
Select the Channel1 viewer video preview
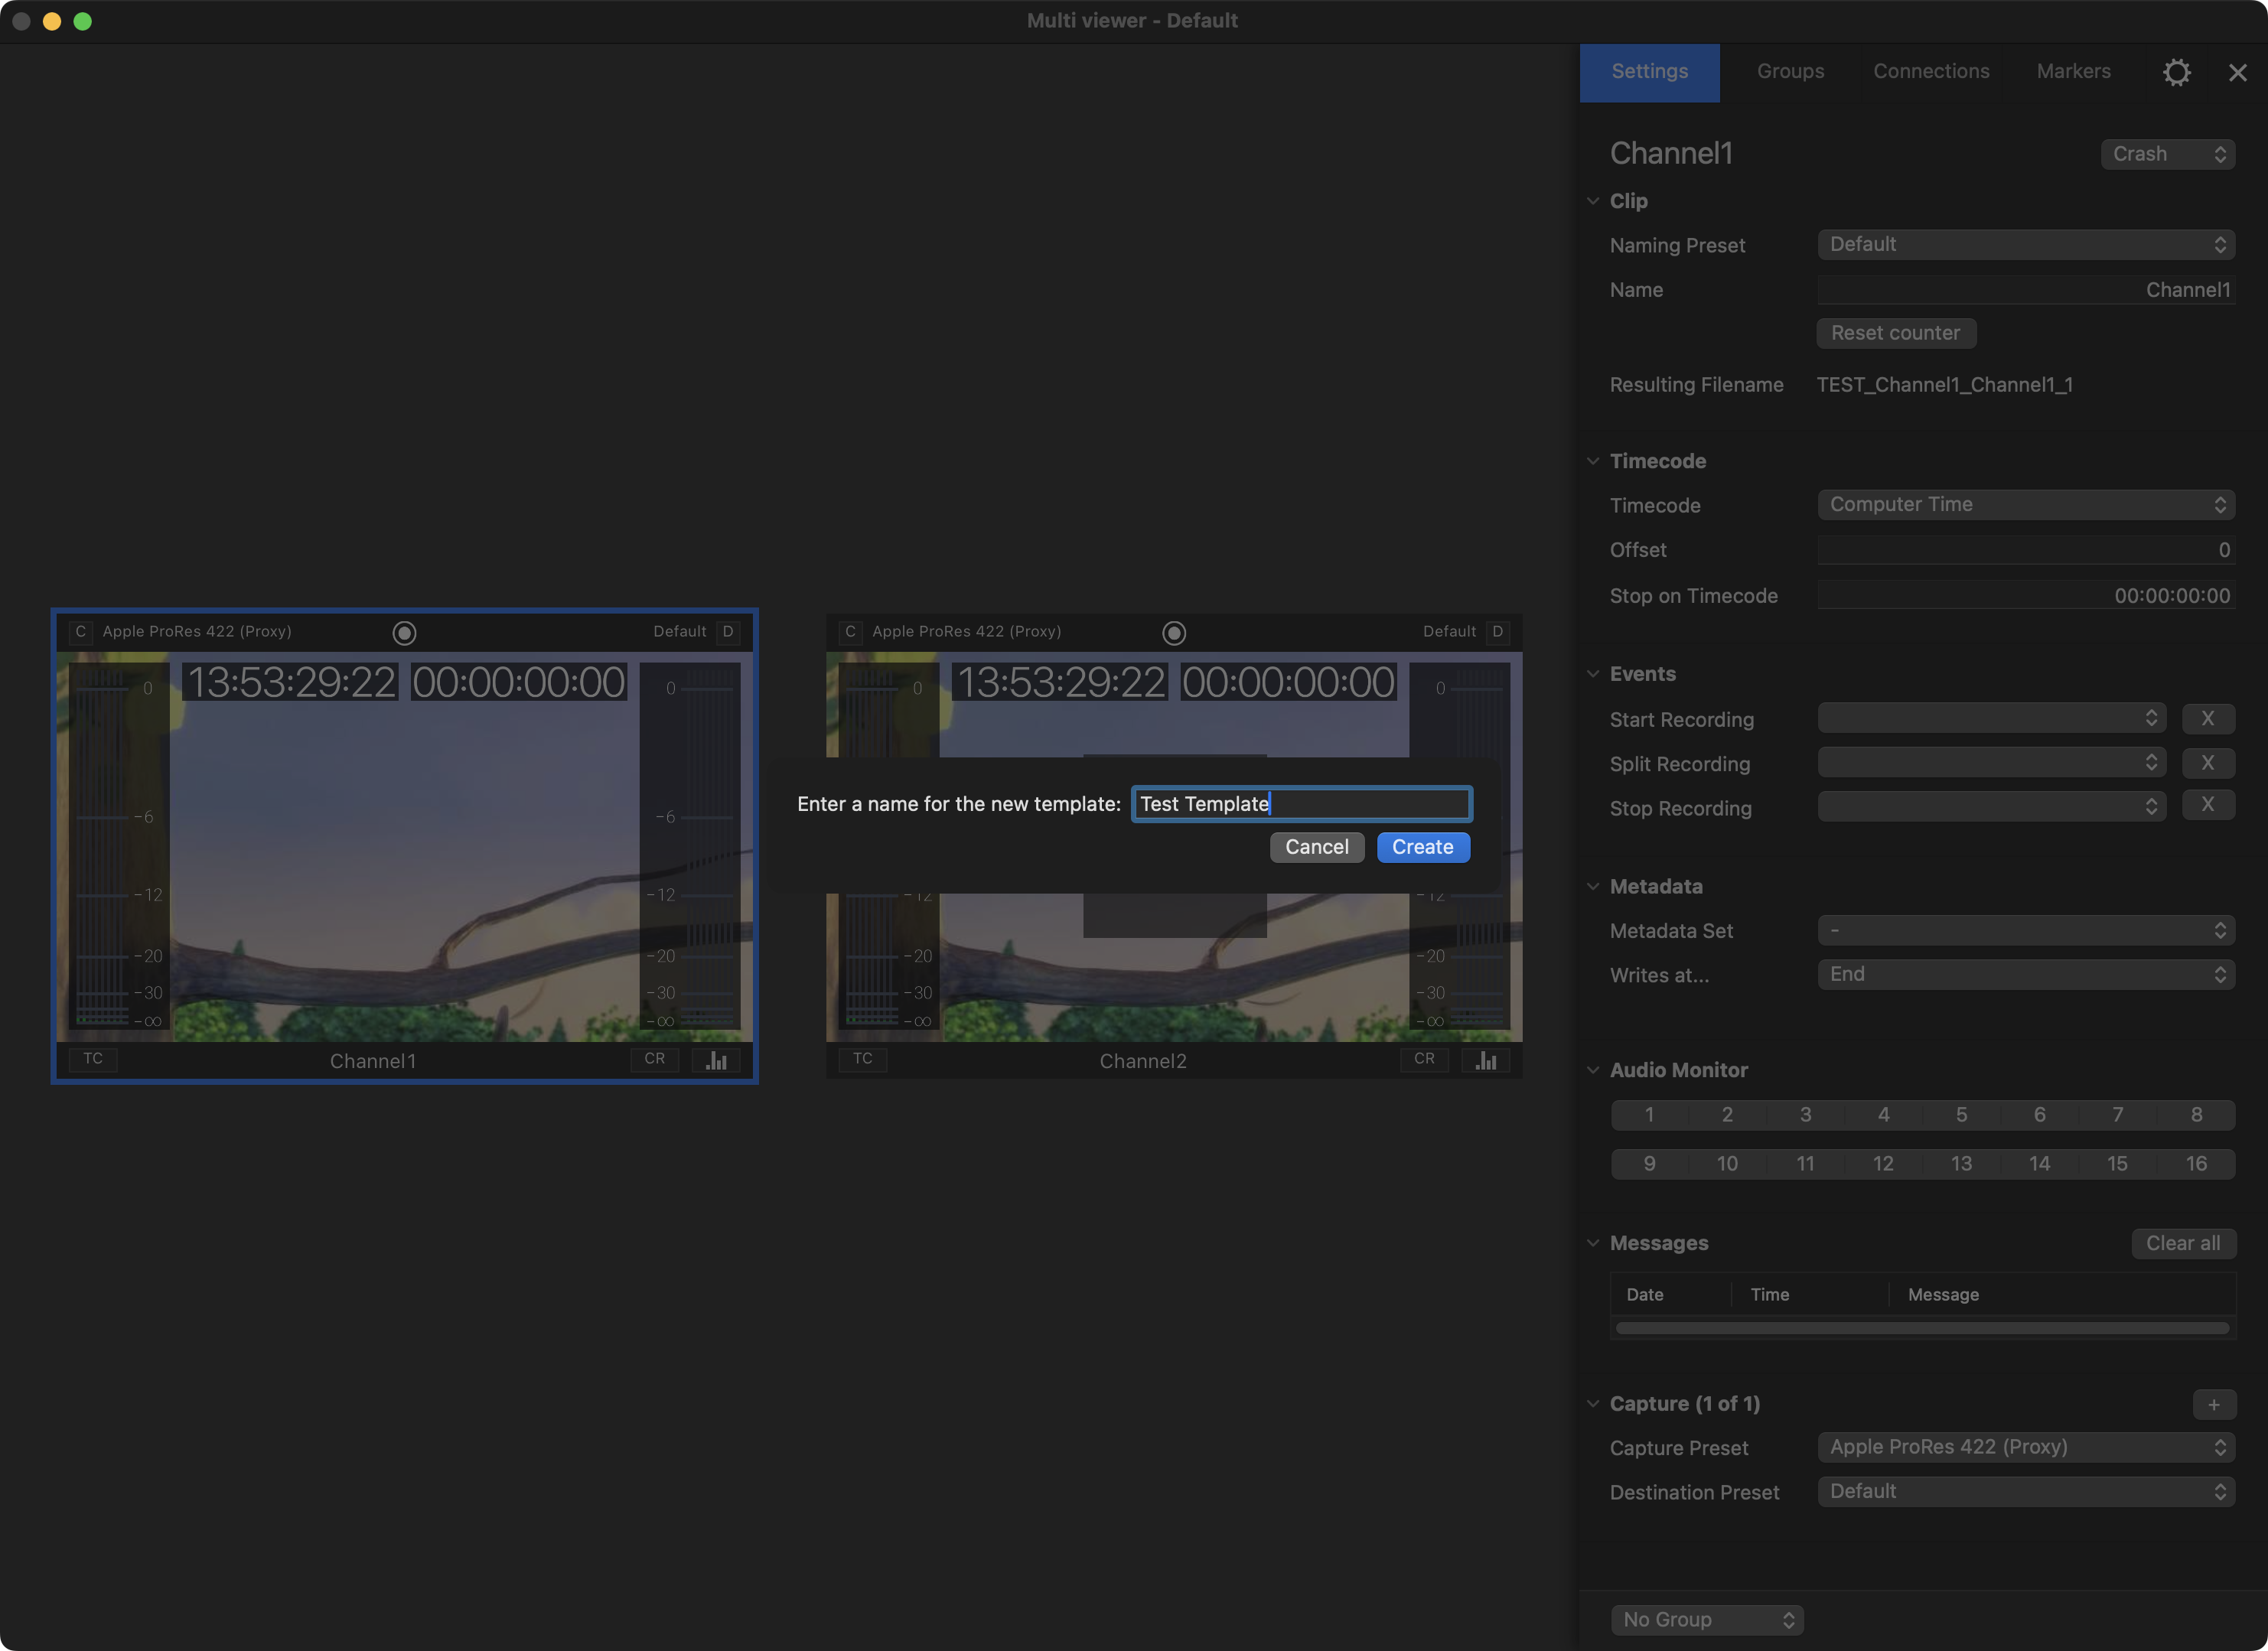coord(404,846)
